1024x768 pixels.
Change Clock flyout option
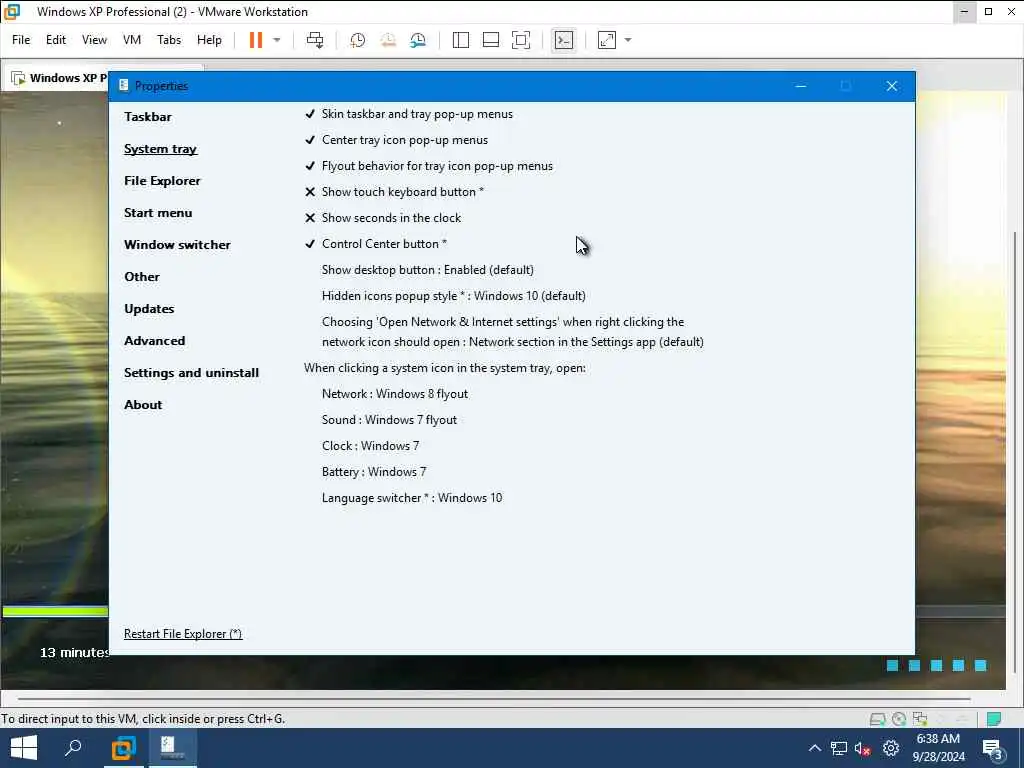coord(370,446)
